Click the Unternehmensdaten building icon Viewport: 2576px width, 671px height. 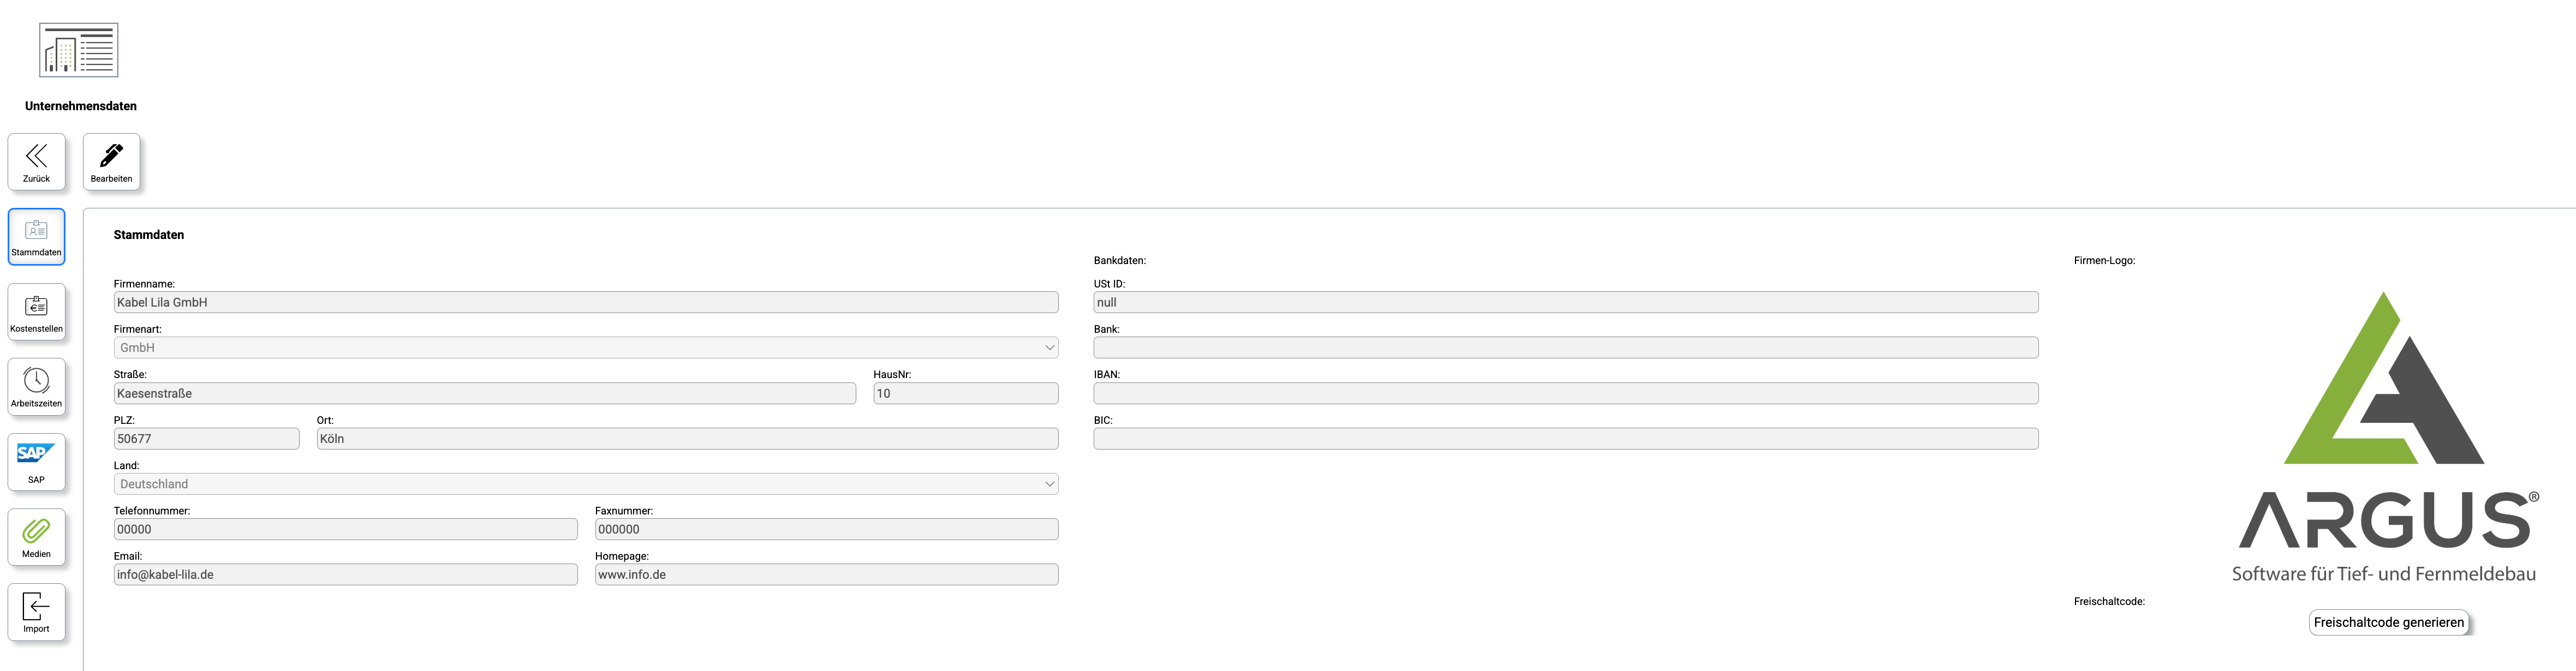[79, 50]
